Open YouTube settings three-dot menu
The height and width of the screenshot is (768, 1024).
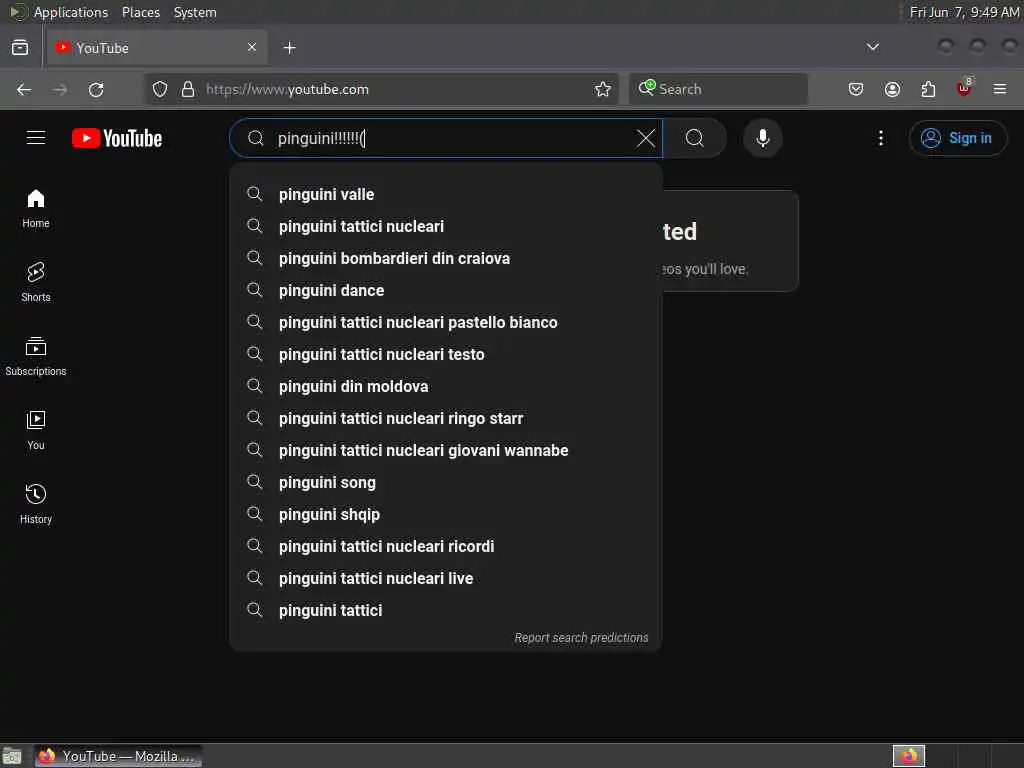(880, 138)
